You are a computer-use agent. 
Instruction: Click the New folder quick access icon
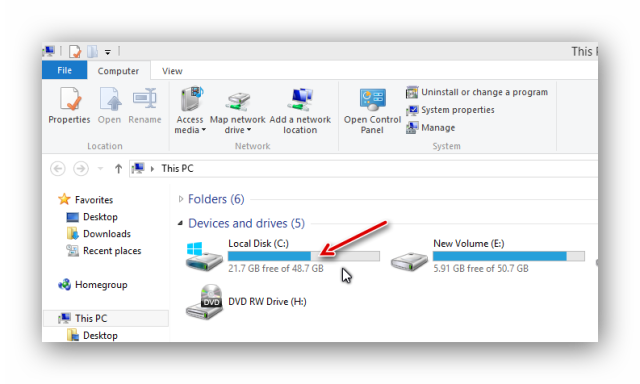click(x=93, y=51)
